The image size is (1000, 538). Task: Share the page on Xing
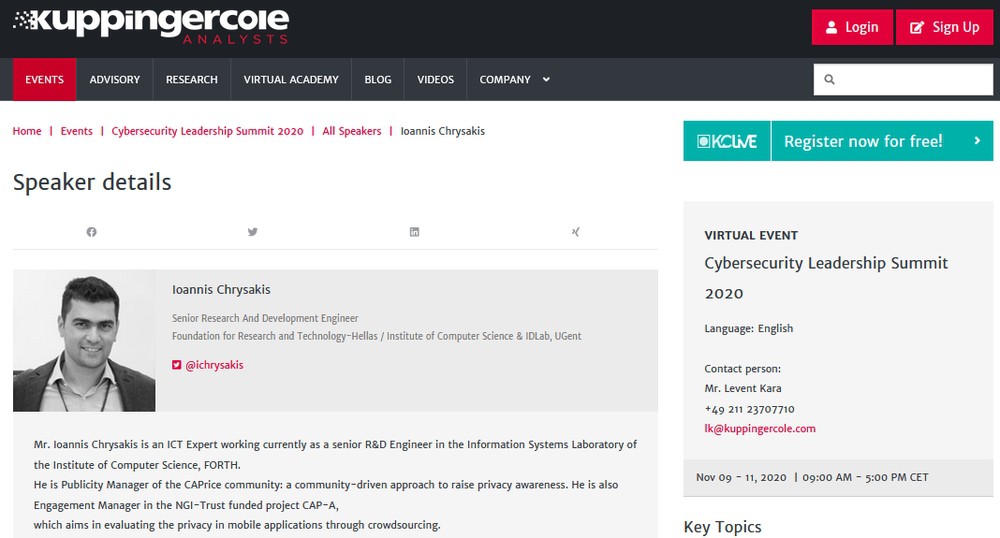tap(576, 232)
